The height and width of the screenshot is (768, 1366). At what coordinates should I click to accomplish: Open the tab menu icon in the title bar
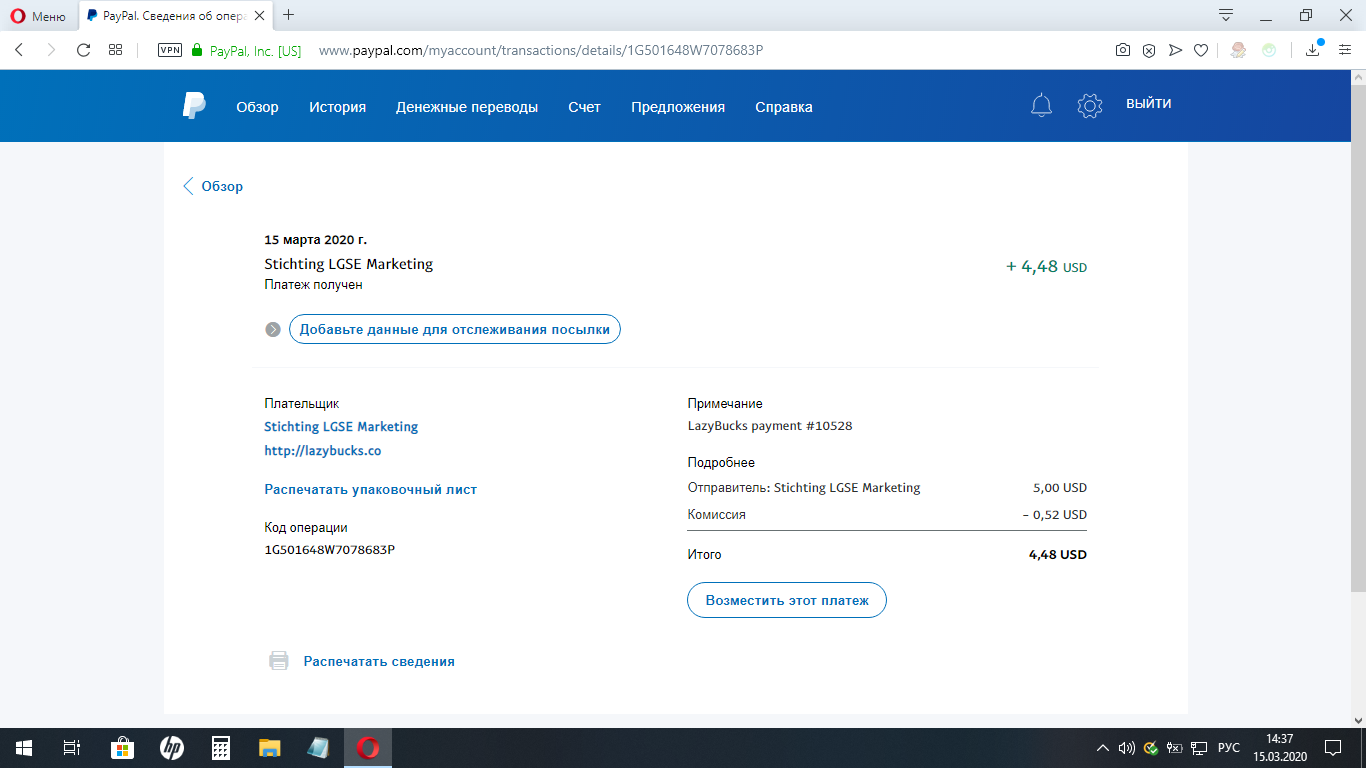click(1226, 15)
